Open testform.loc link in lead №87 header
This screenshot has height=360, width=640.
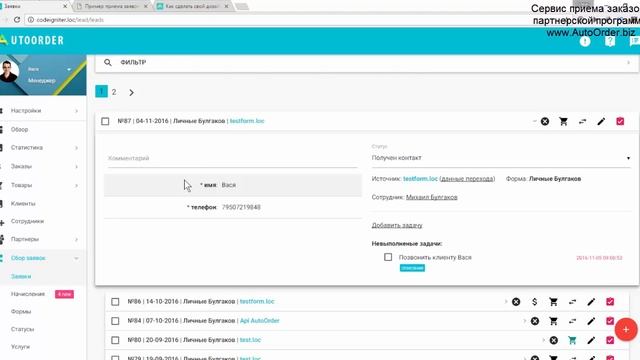[247, 121]
